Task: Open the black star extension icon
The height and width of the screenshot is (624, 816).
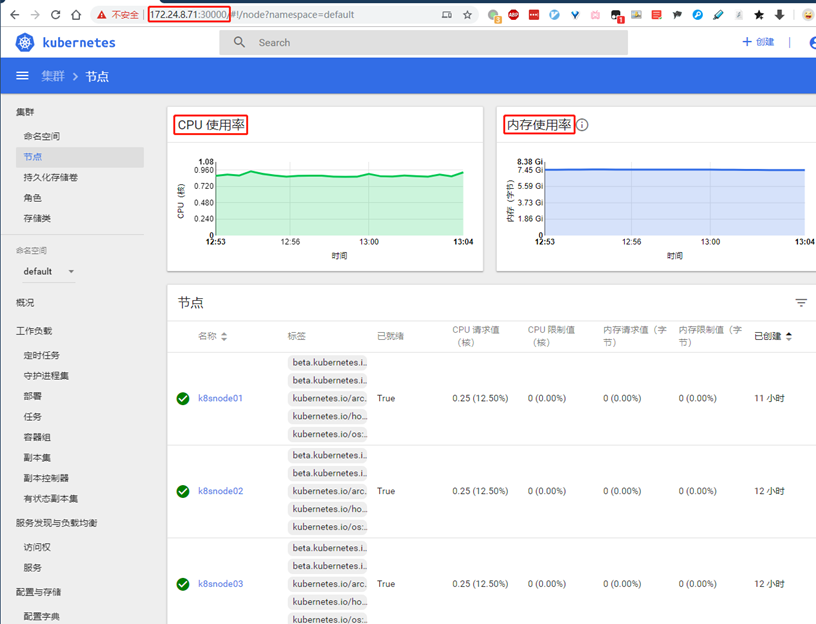Action: pyautogui.click(x=759, y=15)
